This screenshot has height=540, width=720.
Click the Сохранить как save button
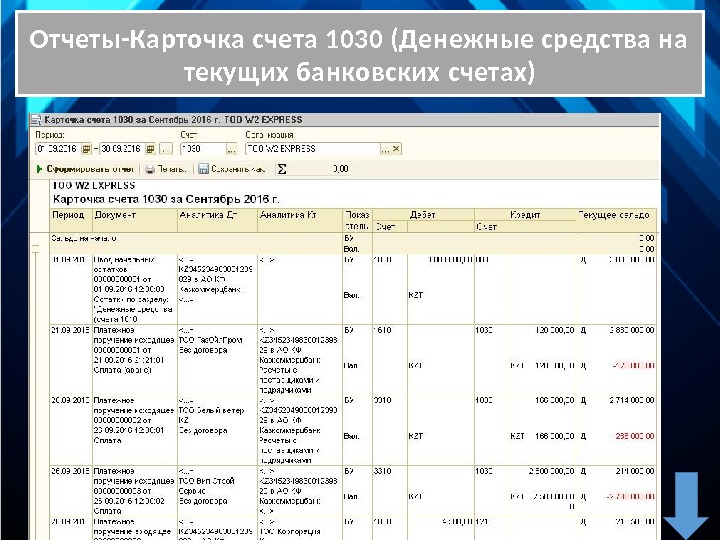pos(232,169)
